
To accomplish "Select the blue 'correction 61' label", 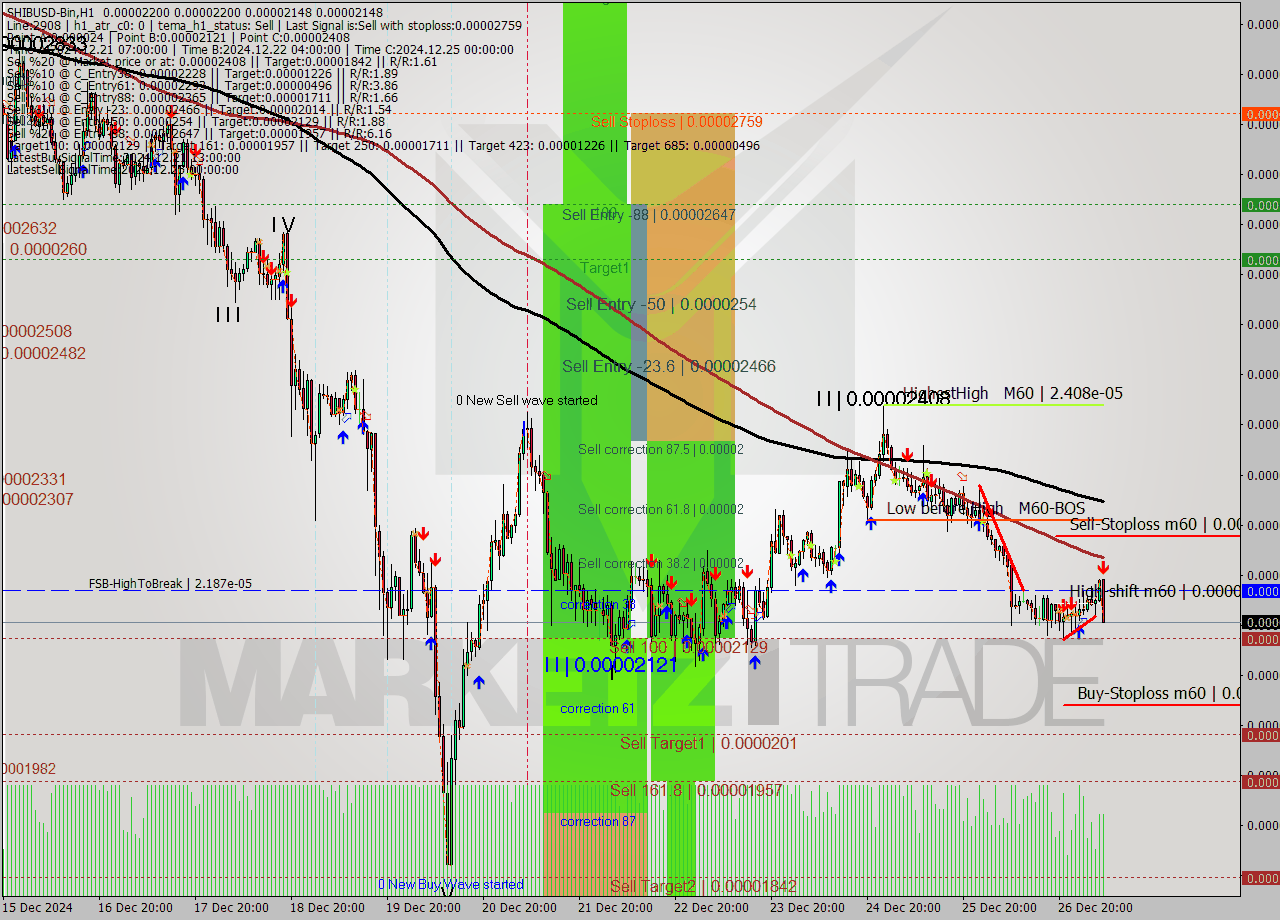I will [x=597, y=709].
